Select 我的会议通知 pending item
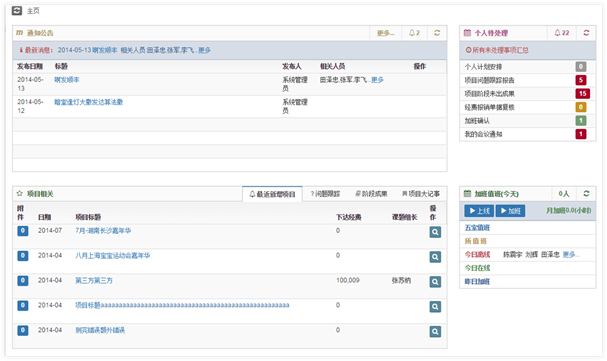The width and height of the screenshot is (607, 361). click(483, 134)
